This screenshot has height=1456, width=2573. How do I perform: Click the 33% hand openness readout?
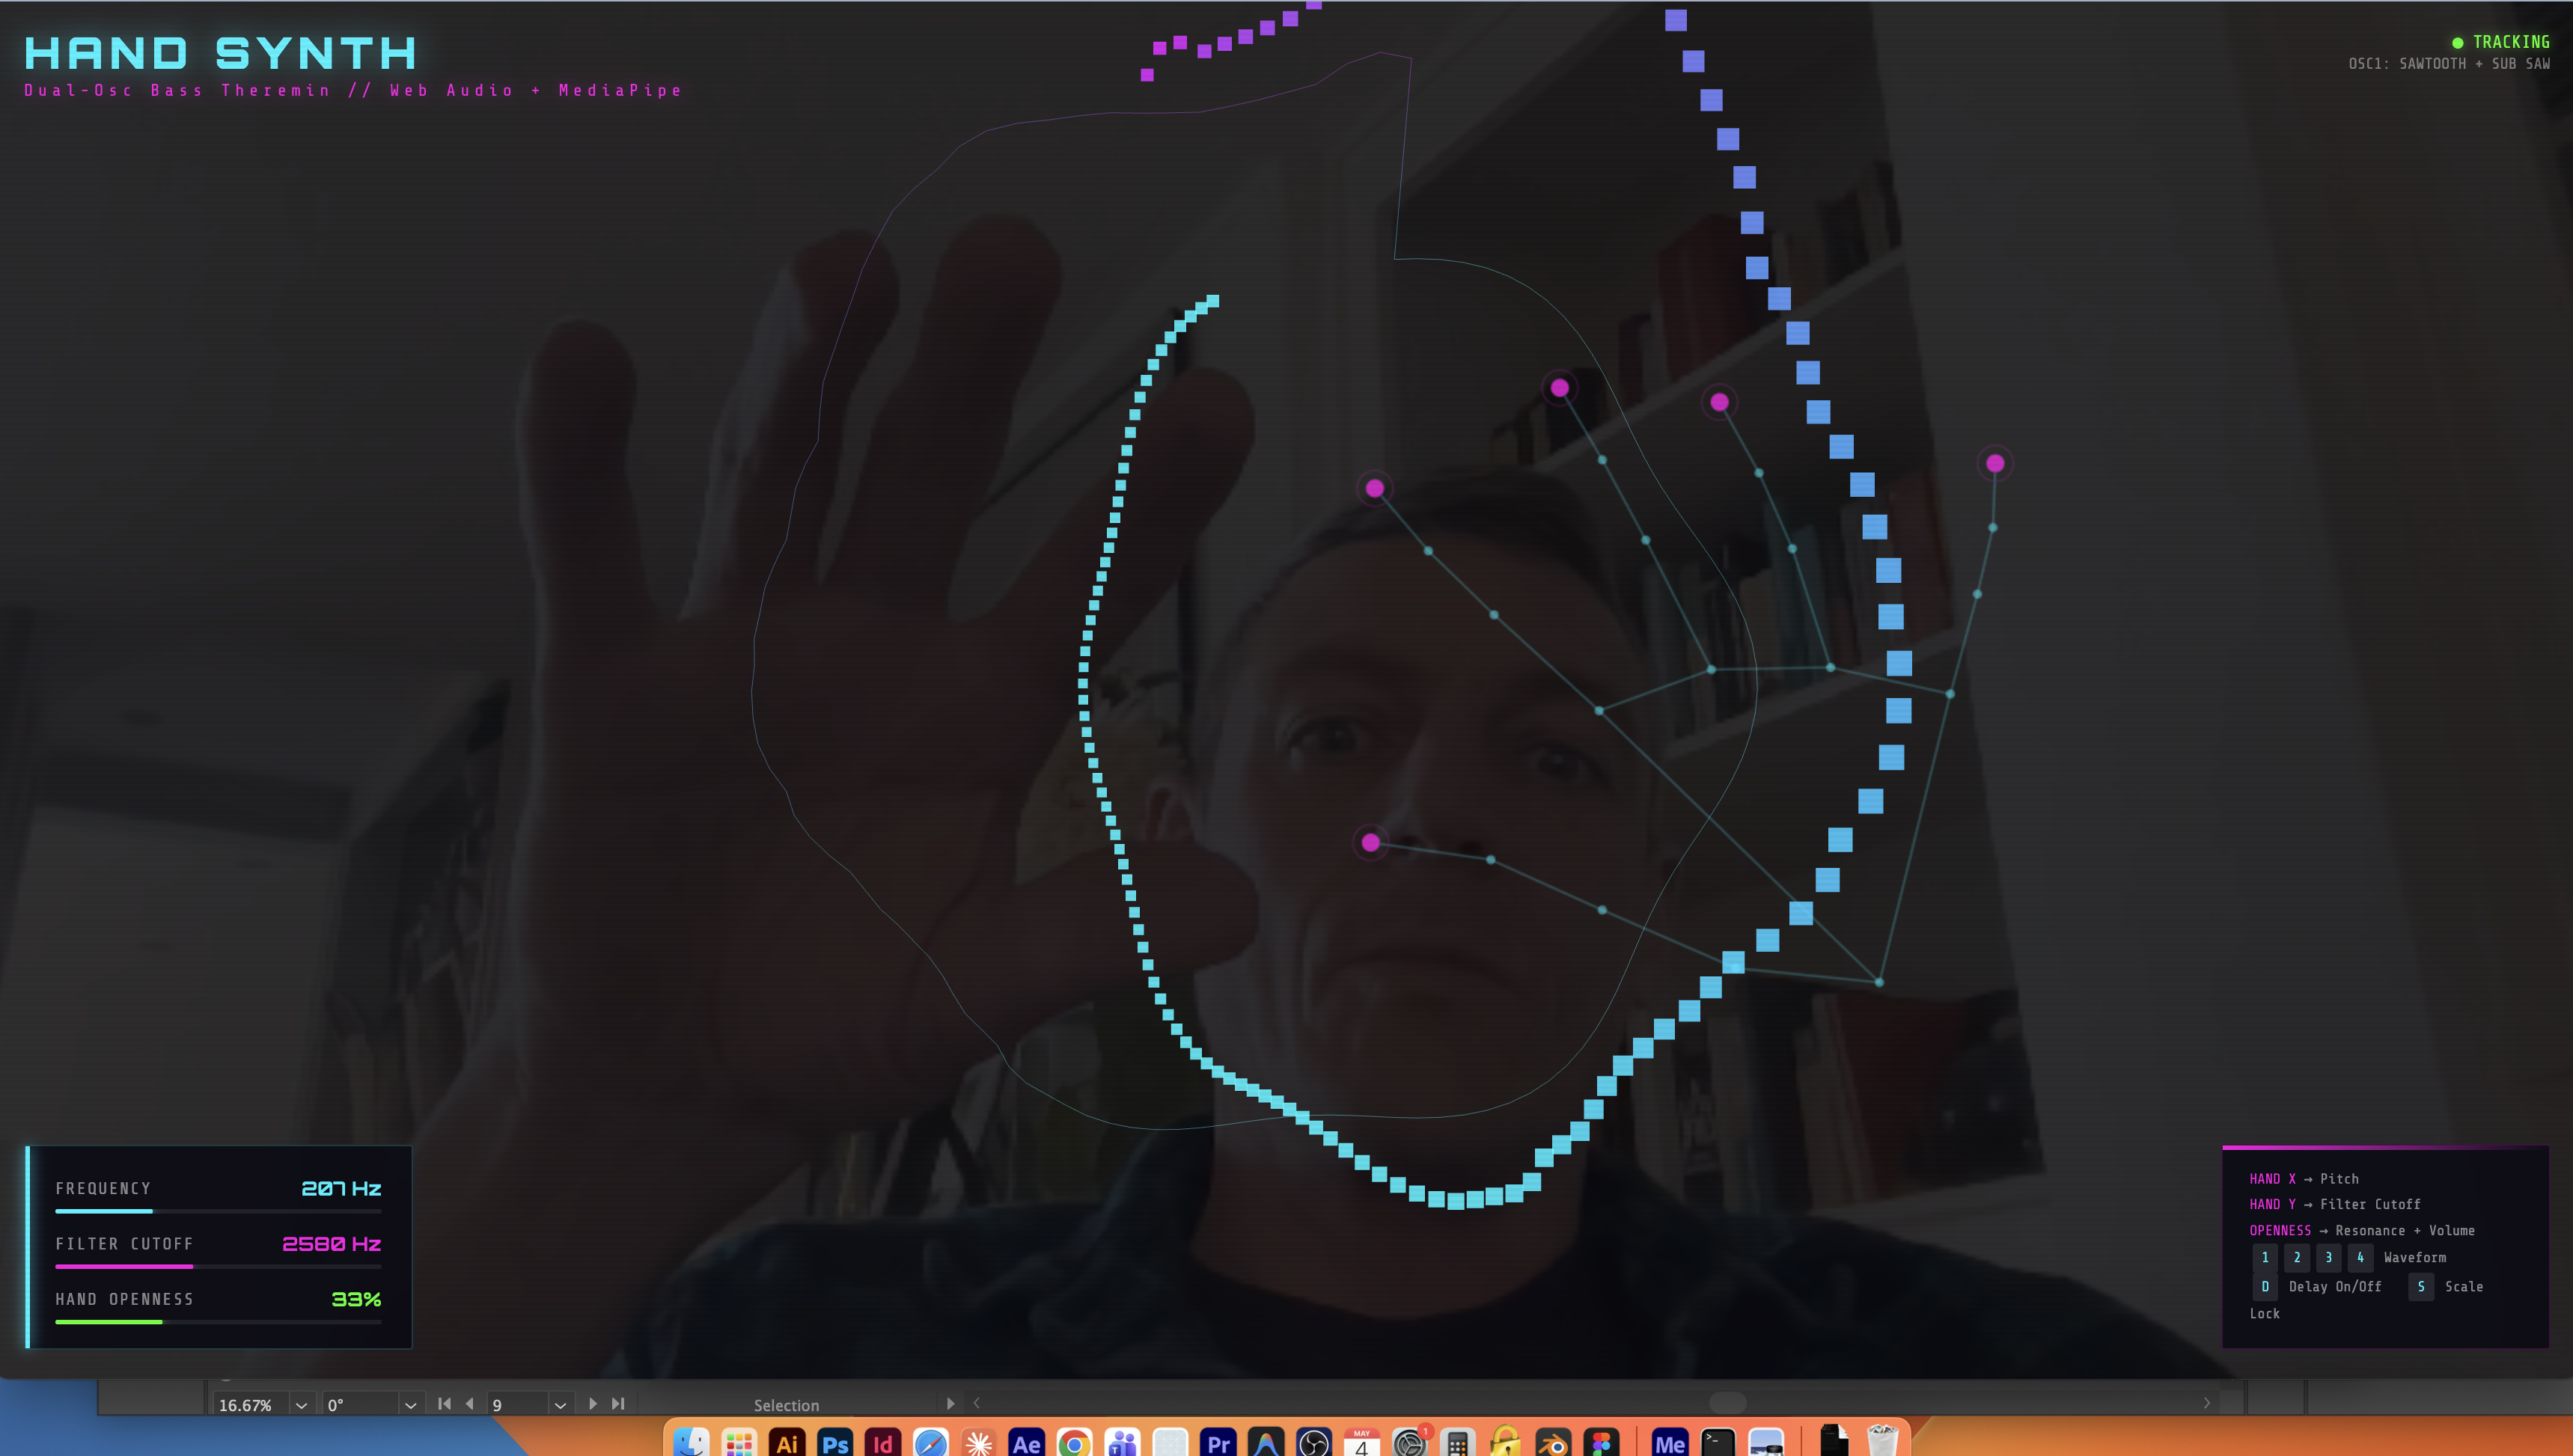pyautogui.click(x=356, y=1299)
